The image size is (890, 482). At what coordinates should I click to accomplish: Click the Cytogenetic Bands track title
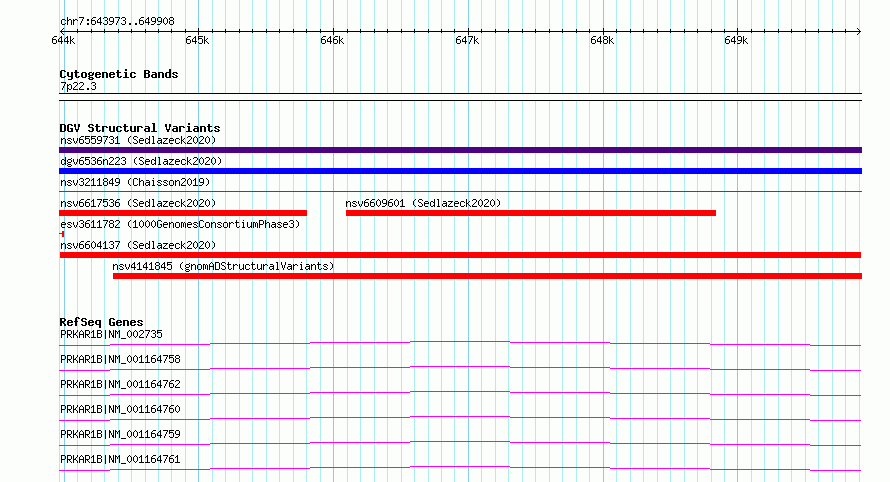(119, 74)
